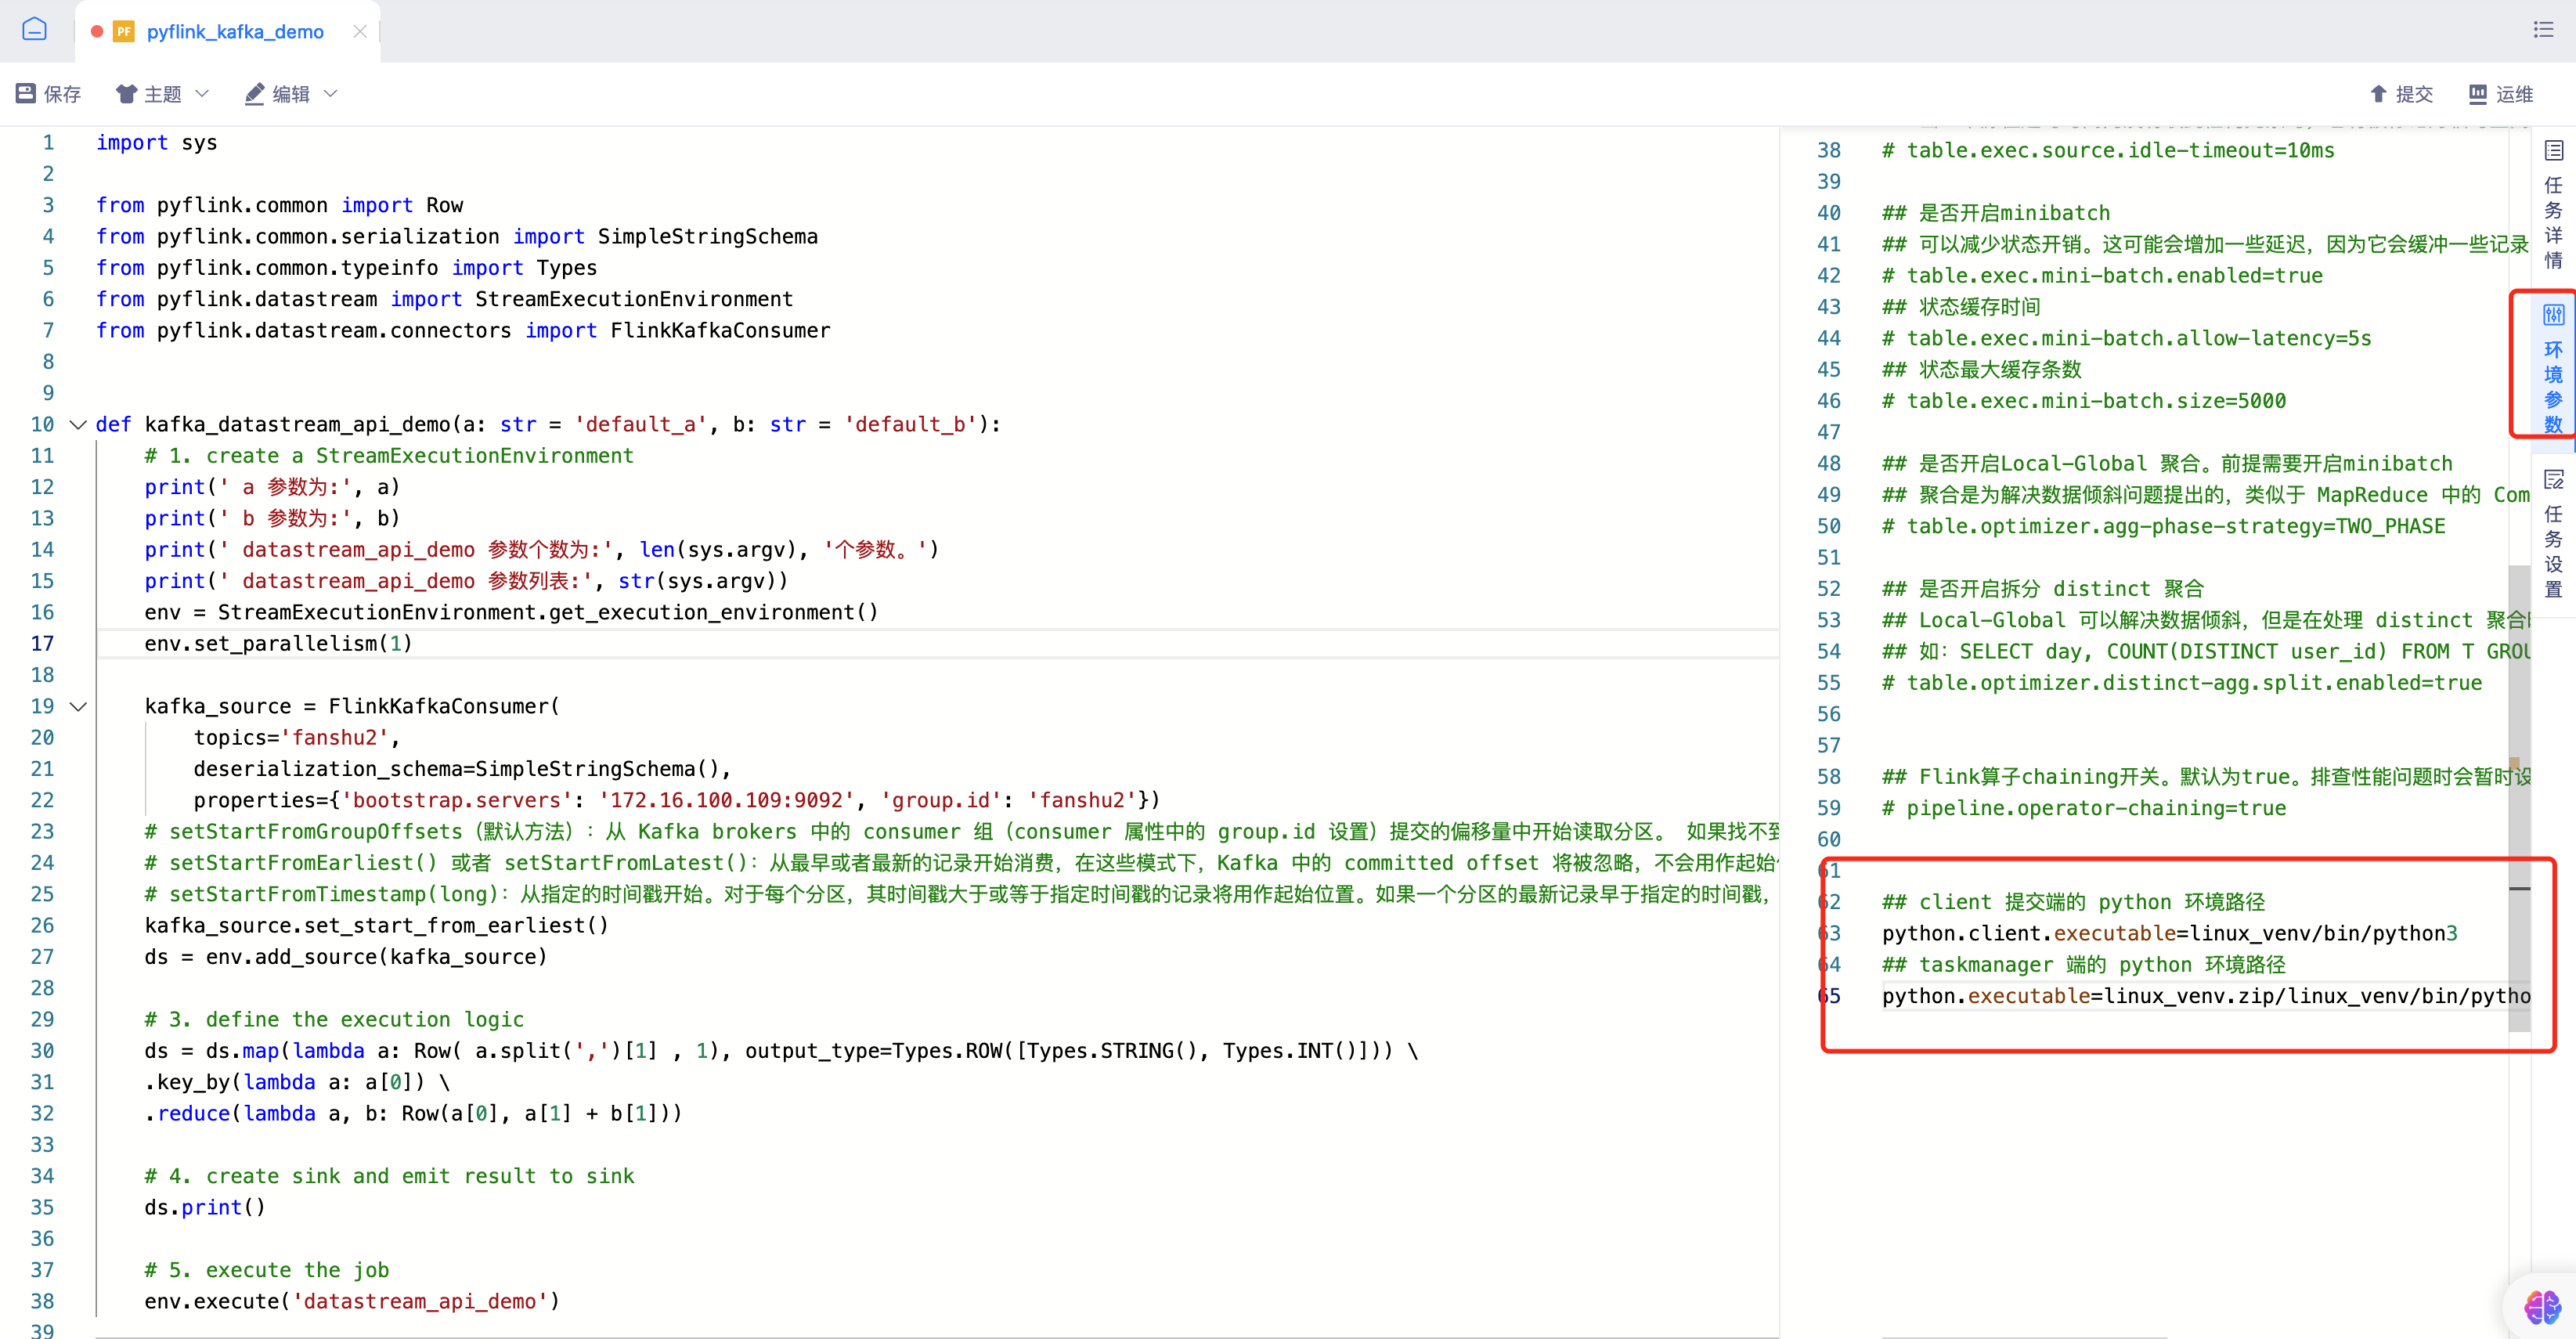Click the '.key_by(lambda a: a[0])' line
This screenshot has width=2576, height=1339.
click(x=297, y=1083)
